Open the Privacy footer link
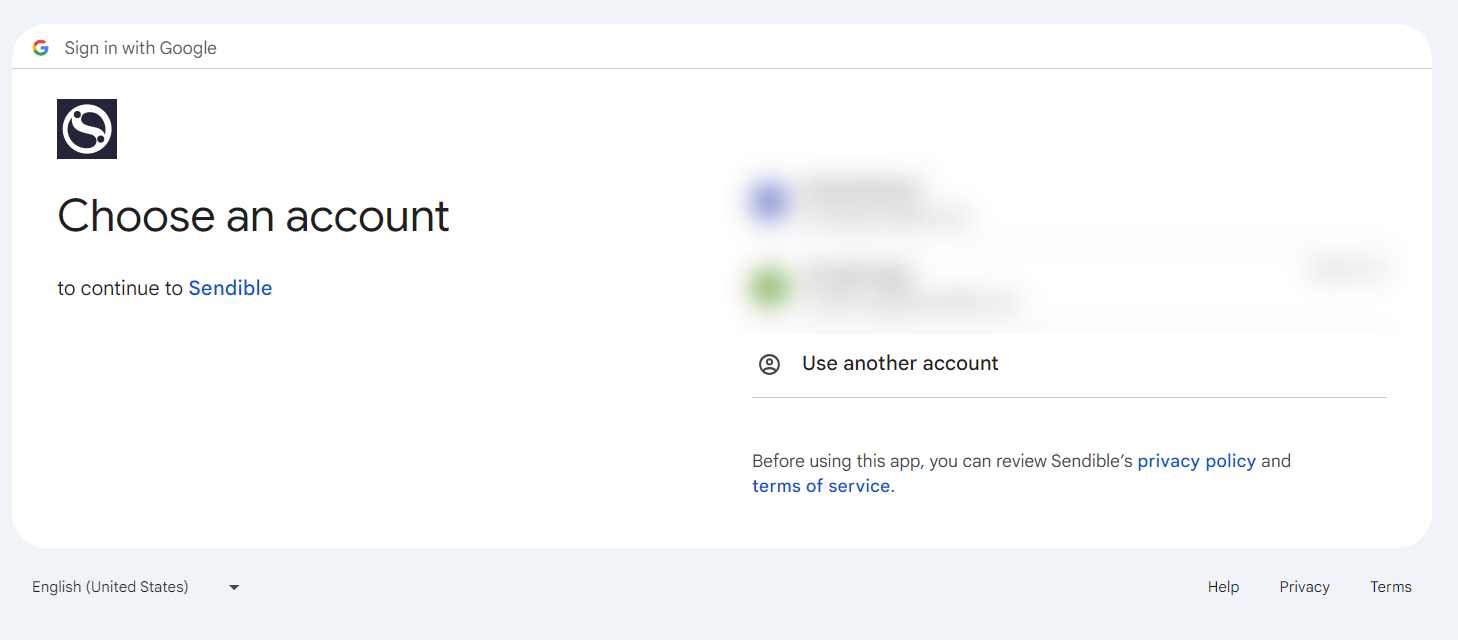Image resolution: width=1458 pixels, height=640 pixels. pos(1304,587)
